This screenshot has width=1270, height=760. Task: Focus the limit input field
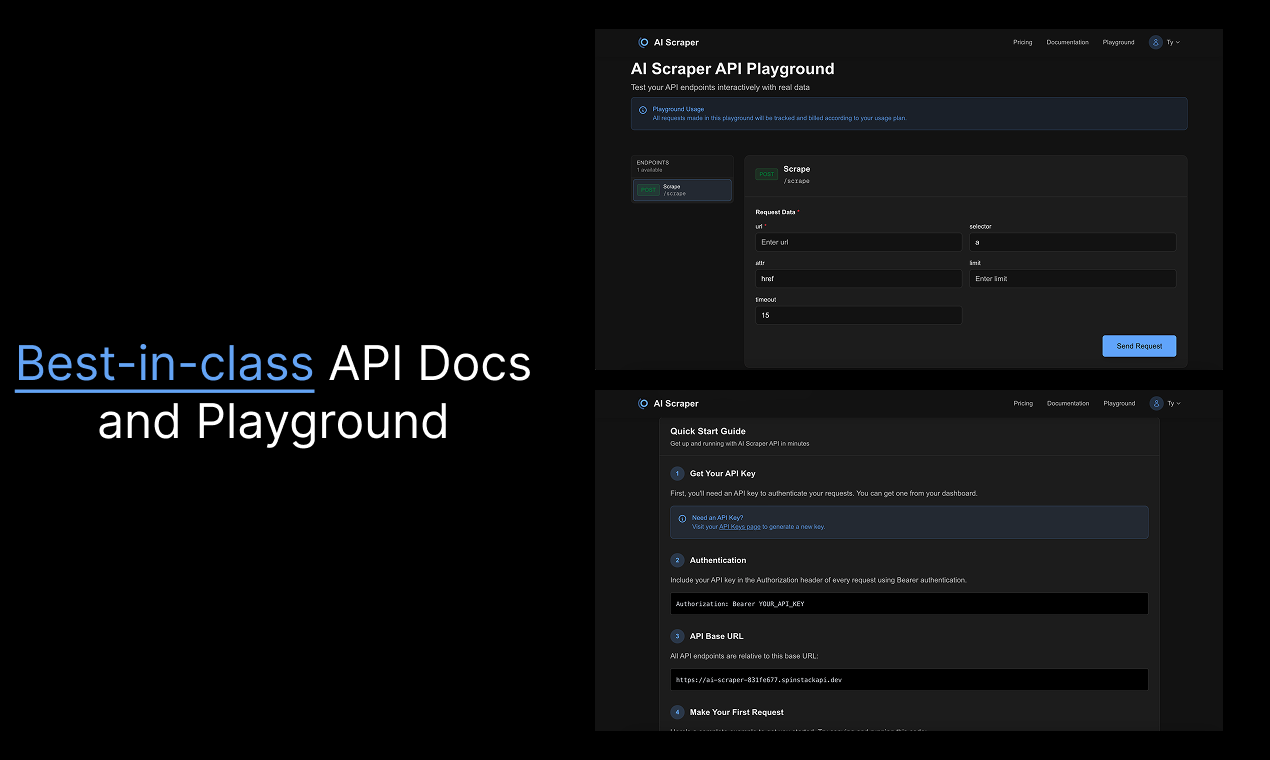tap(1072, 279)
